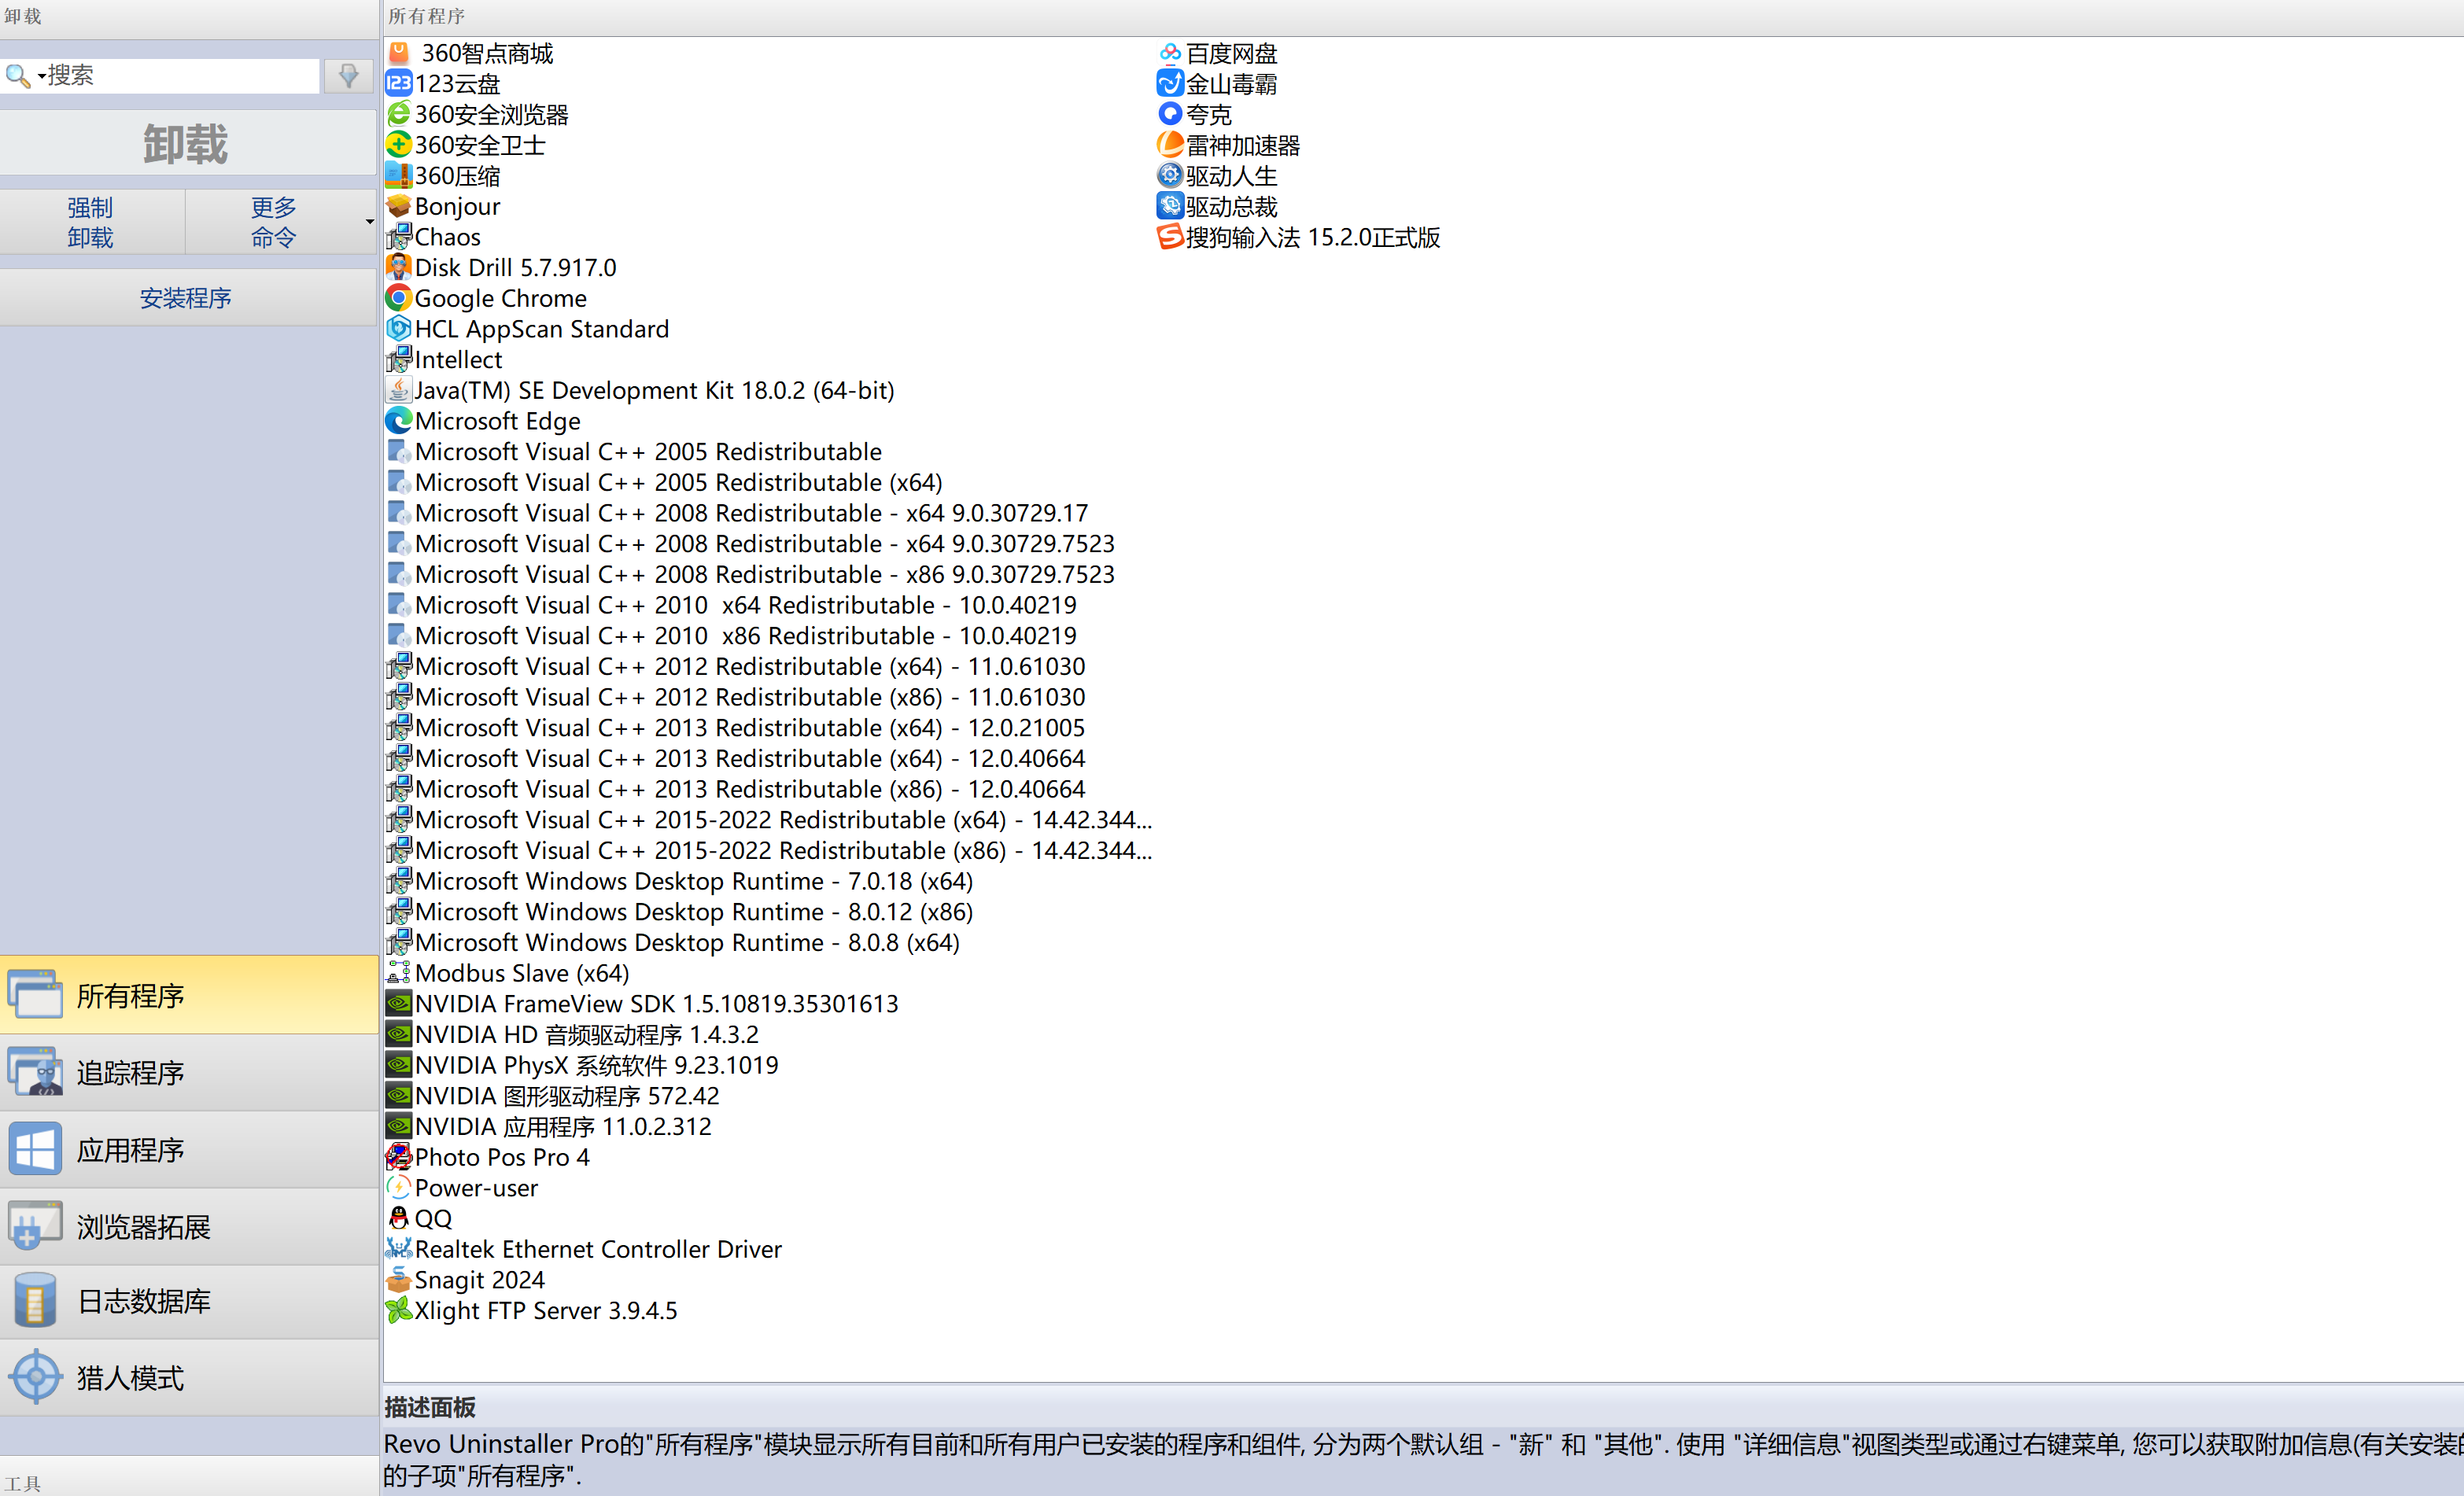Click the 安装程序 button
Screen dimensions: 2464x1496
pyautogui.click(x=187, y=297)
